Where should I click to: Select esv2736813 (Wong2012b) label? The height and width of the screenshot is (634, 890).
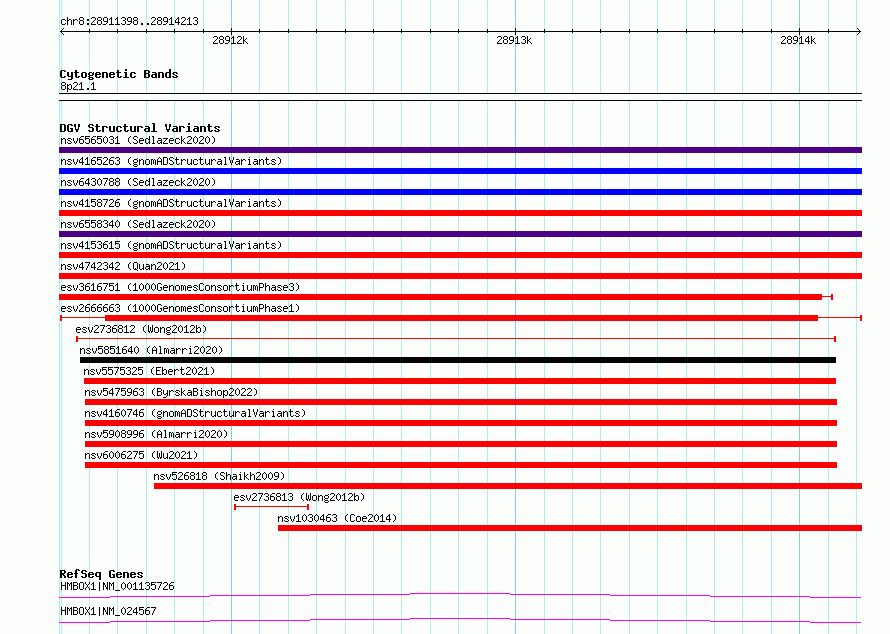pyautogui.click(x=299, y=497)
